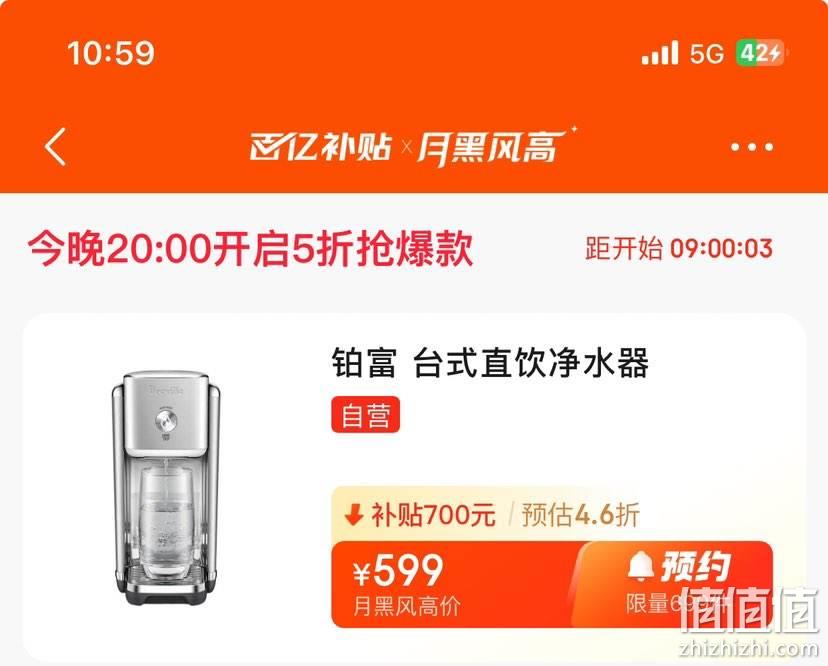Screen dimensions: 828x666
Task: Open the 铂富 water purifier product image
Action: [x=165, y=489]
